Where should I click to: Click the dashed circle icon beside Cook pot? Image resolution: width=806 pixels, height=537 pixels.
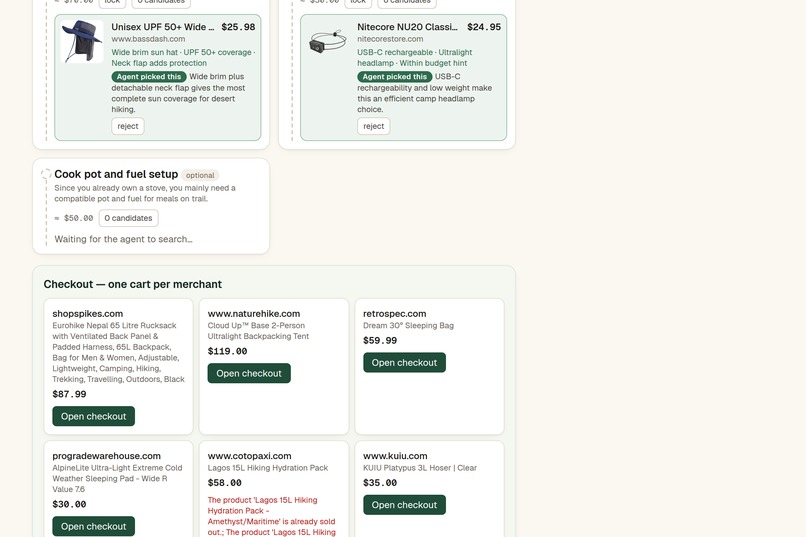tap(46, 174)
